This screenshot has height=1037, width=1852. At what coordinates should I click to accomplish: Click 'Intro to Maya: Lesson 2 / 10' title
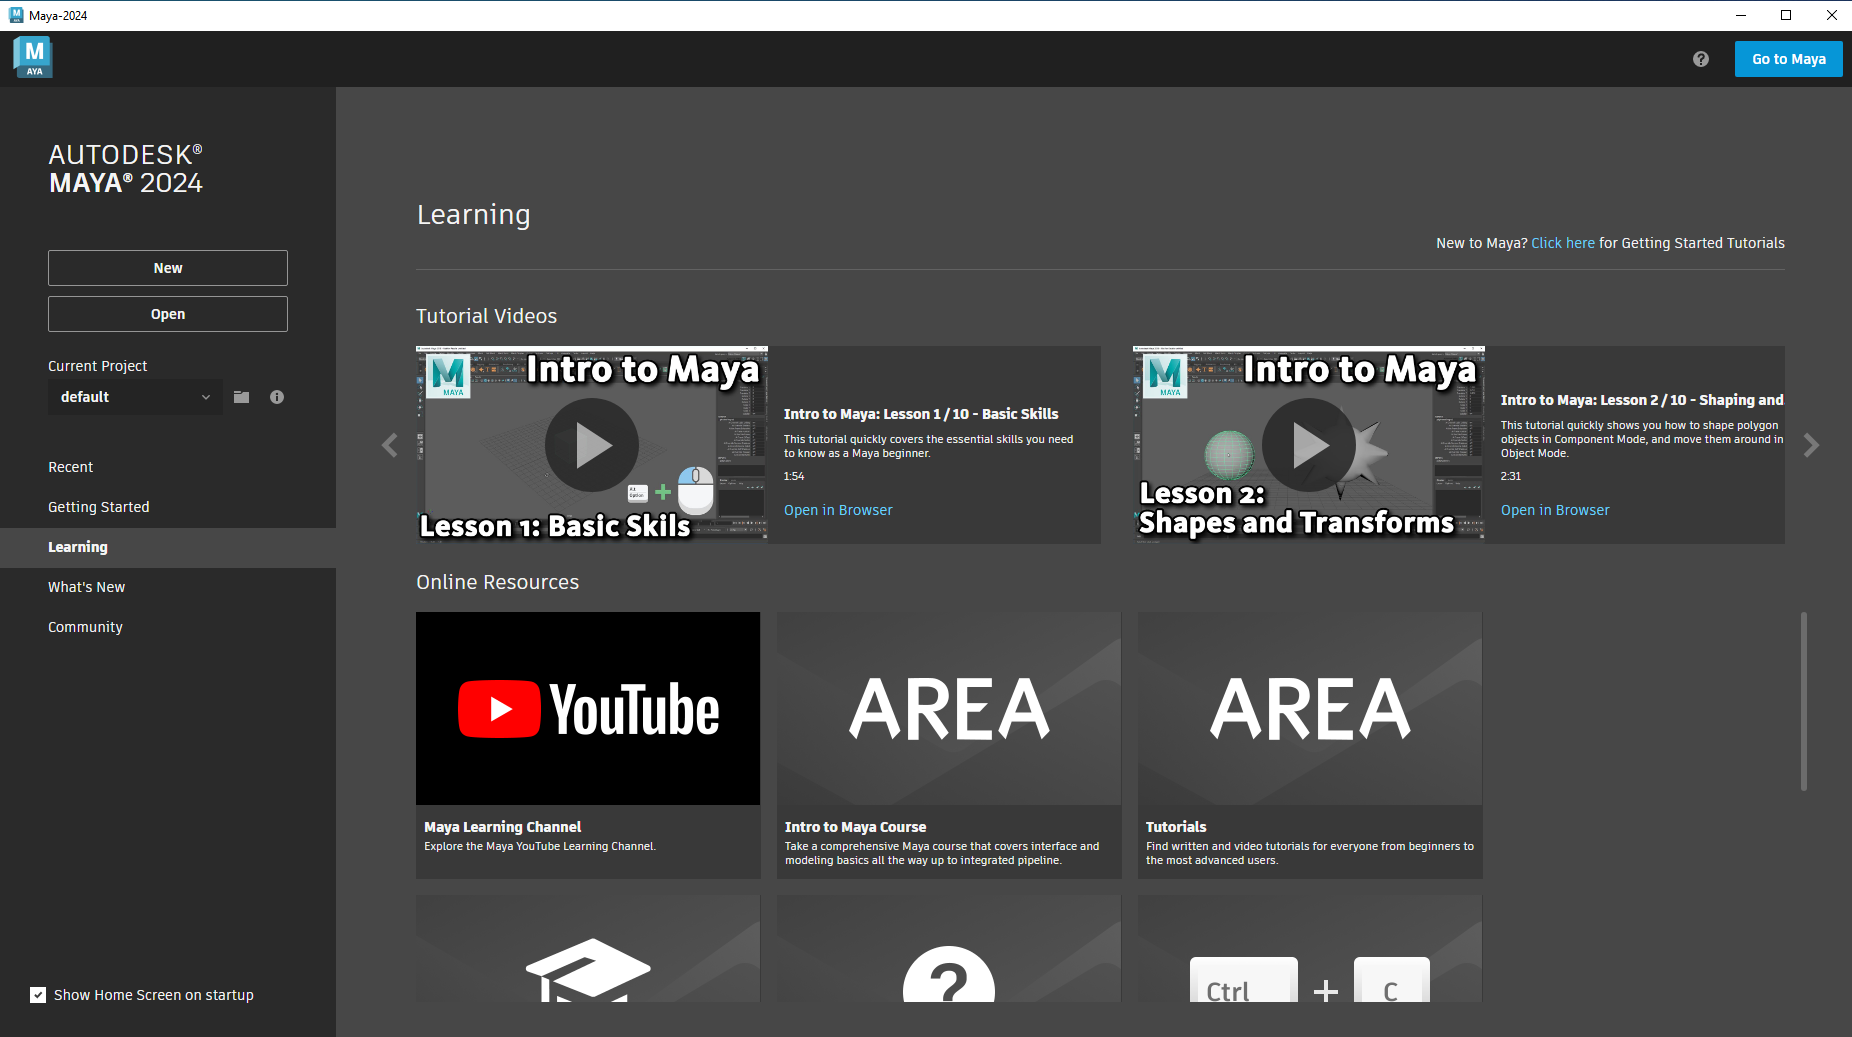click(1642, 400)
